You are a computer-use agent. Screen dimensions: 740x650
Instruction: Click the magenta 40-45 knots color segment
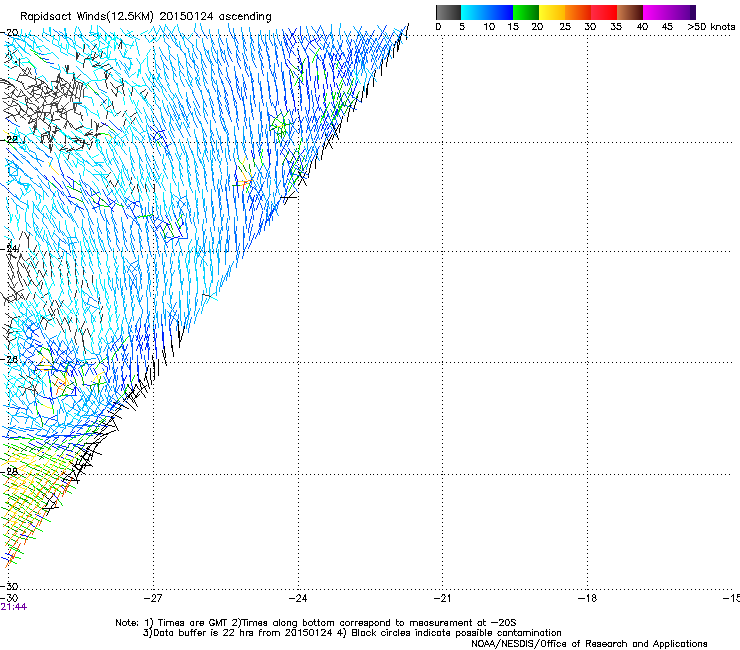(656, 12)
